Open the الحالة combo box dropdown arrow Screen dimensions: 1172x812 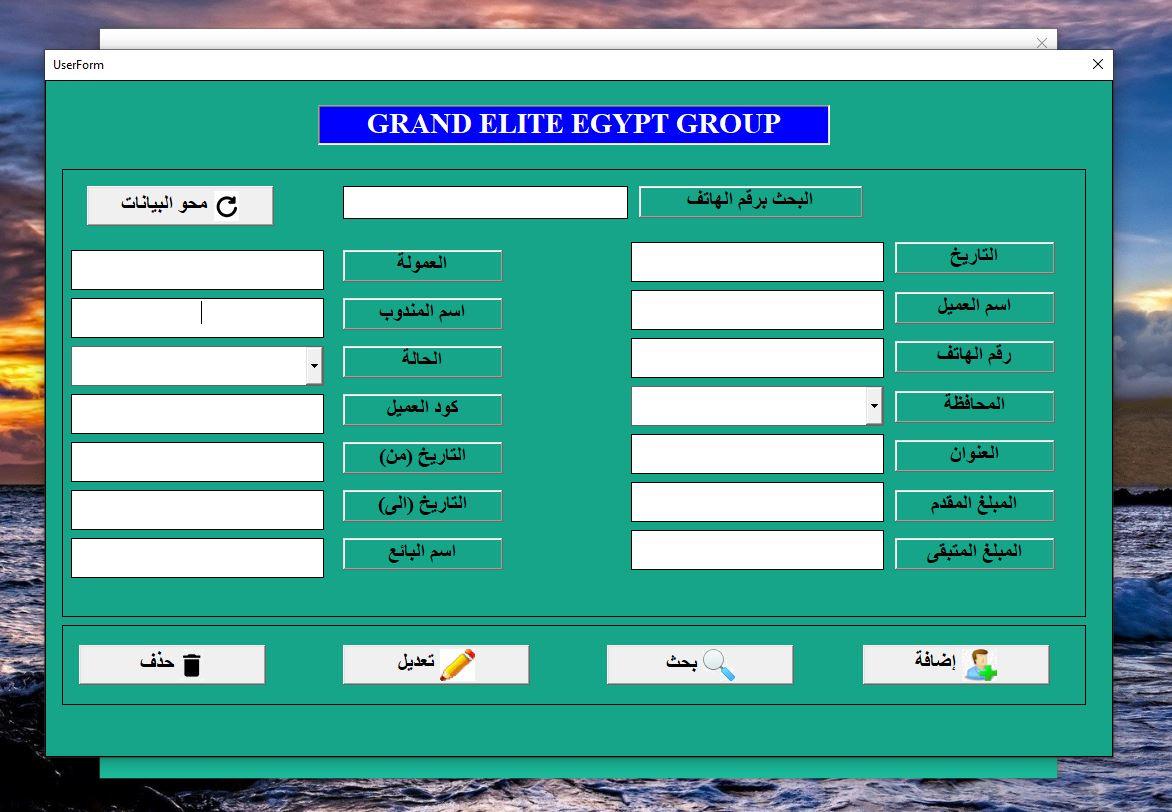tap(314, 366)
